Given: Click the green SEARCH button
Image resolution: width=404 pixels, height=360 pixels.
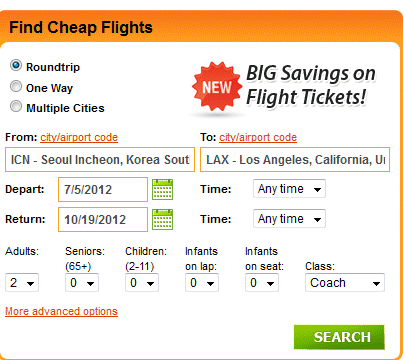Looking at the screenshot, I should coord(339,337).
